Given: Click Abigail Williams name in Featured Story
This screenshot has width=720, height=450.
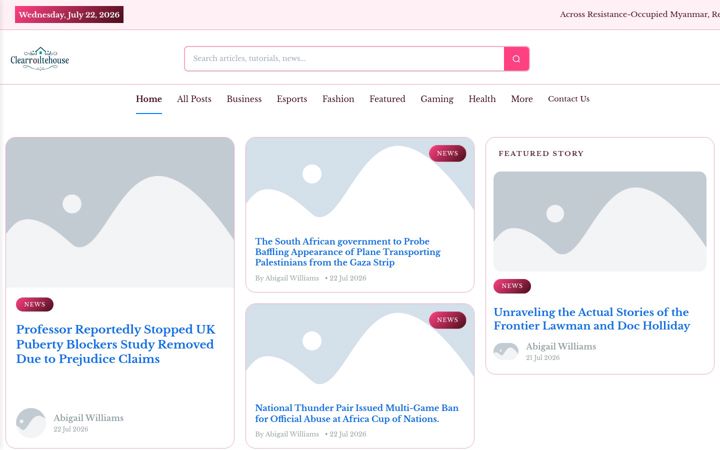Looking at the screenshot, I should pos(561,346).
